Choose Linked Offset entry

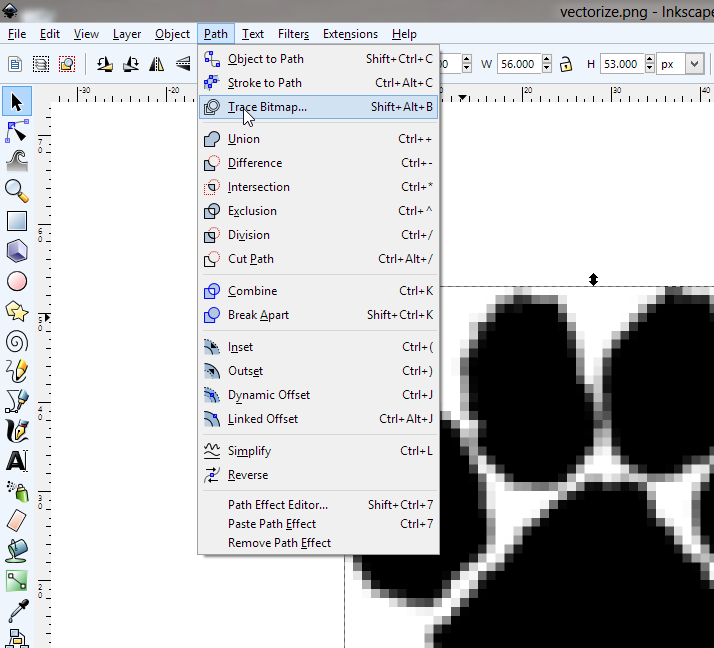tap(318, 419)
